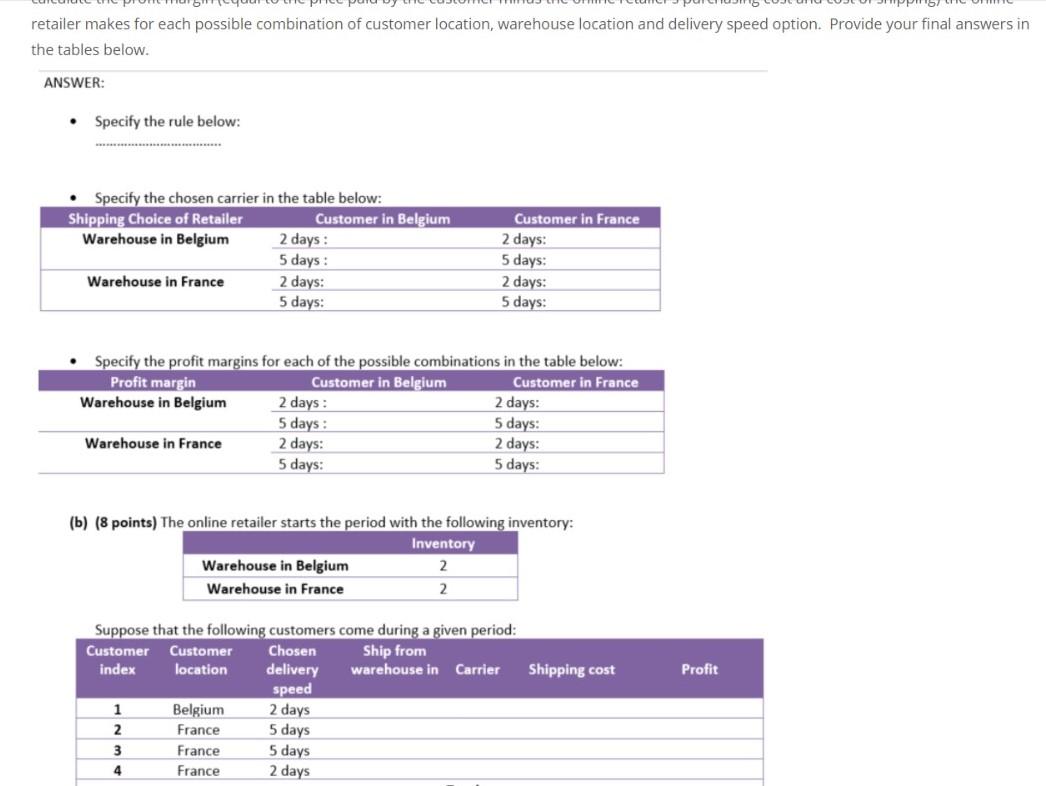Click the 'Shipping cost' column header
This screenshot has height=786, width=1046.
point(572,669)
